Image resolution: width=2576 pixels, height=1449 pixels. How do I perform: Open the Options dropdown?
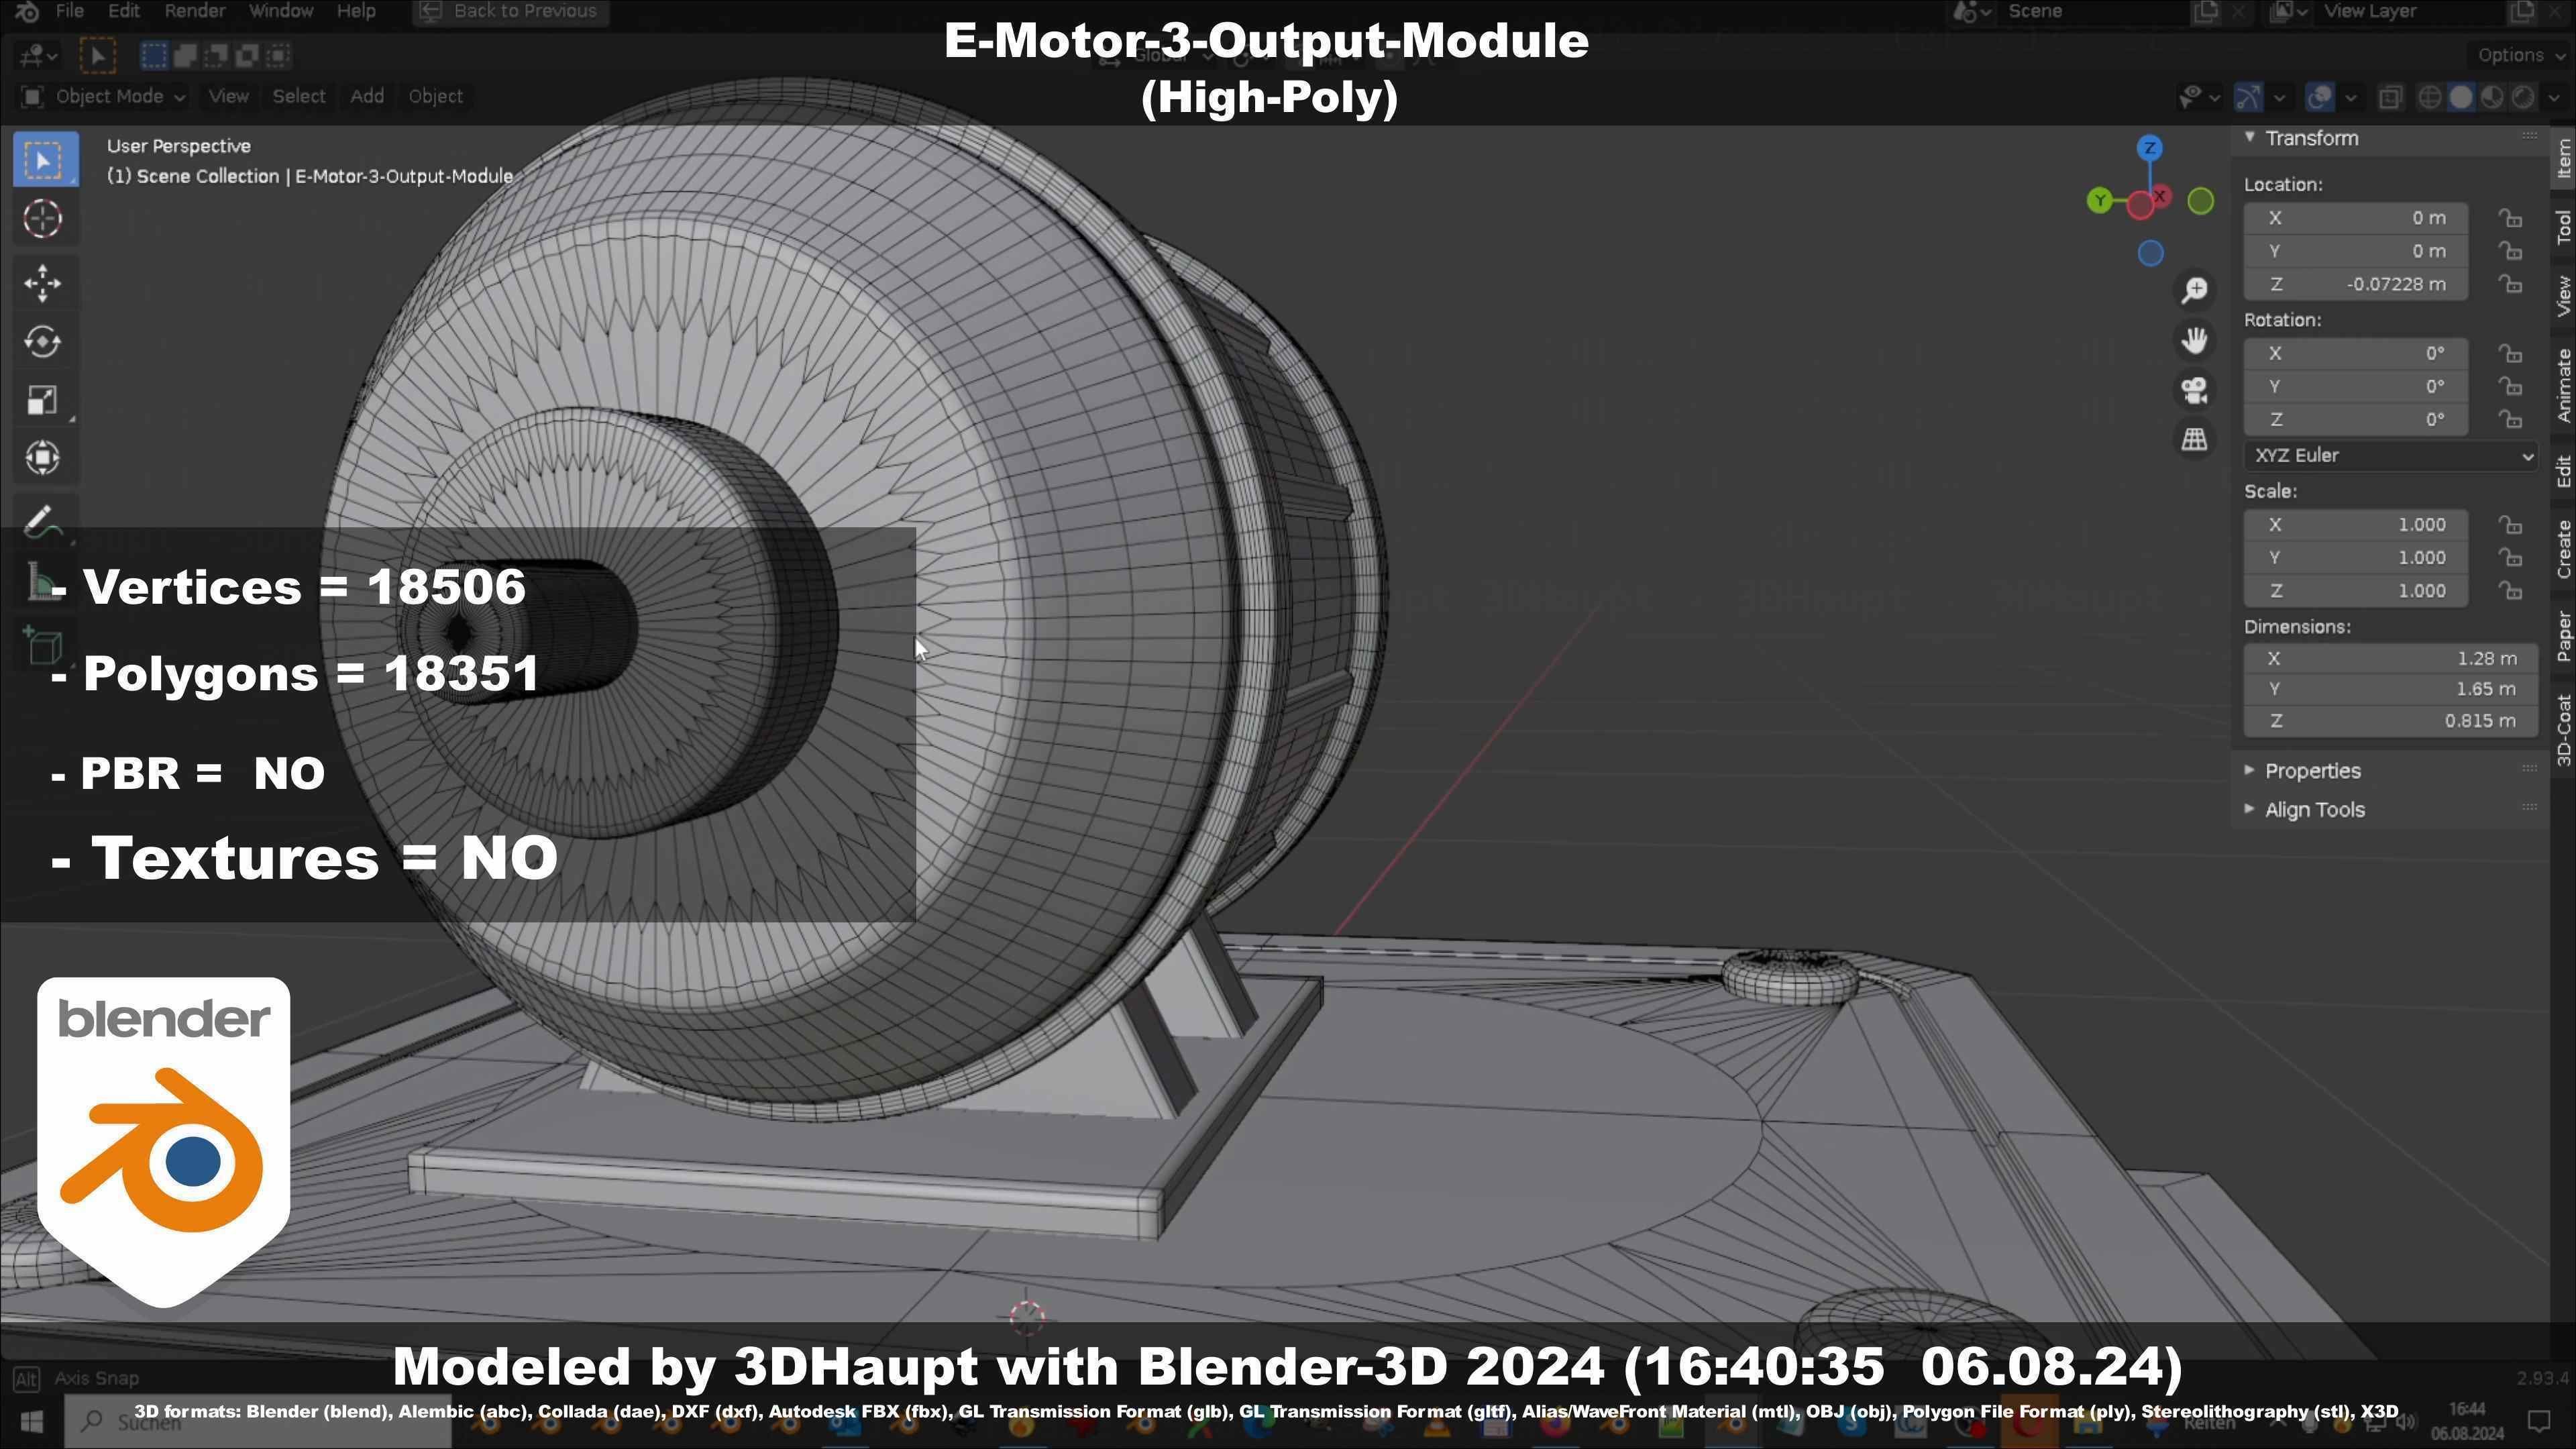point(2519,55)
